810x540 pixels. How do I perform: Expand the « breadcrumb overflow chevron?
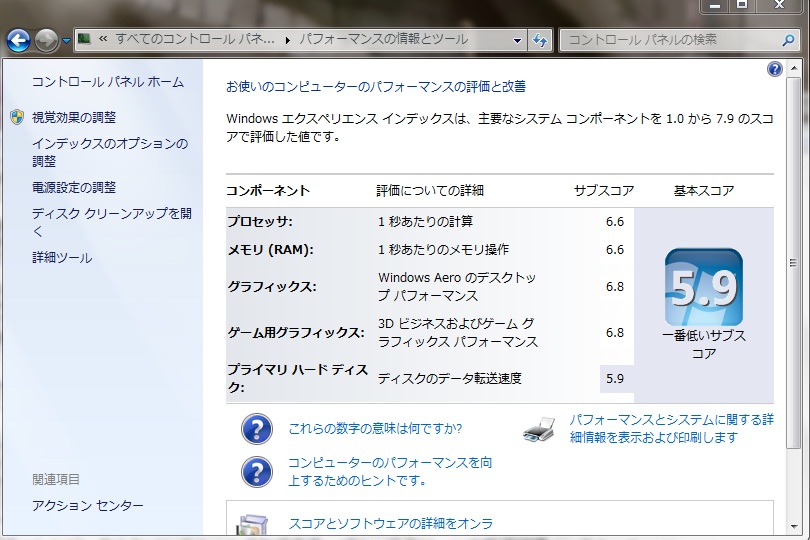click(103, 39)
